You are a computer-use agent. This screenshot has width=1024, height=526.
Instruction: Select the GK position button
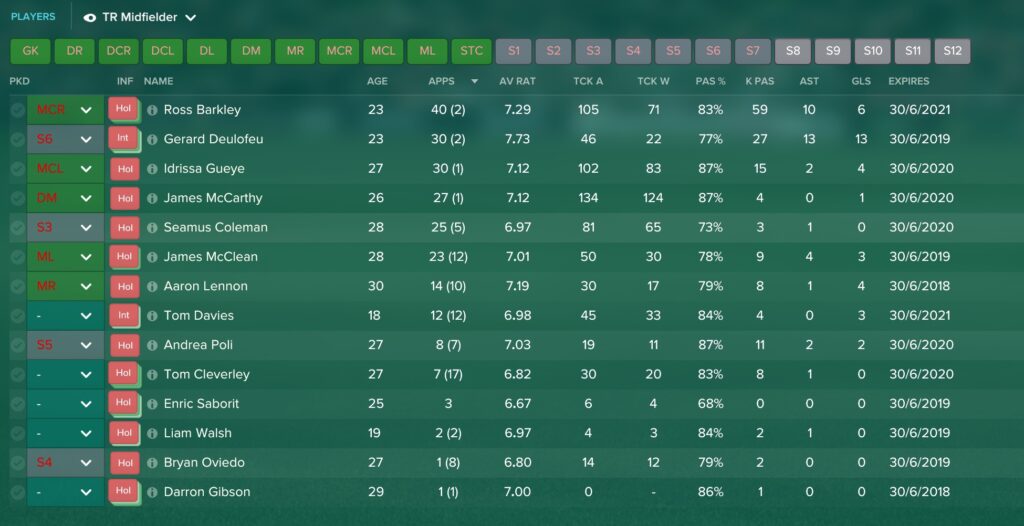pos(30,51)
